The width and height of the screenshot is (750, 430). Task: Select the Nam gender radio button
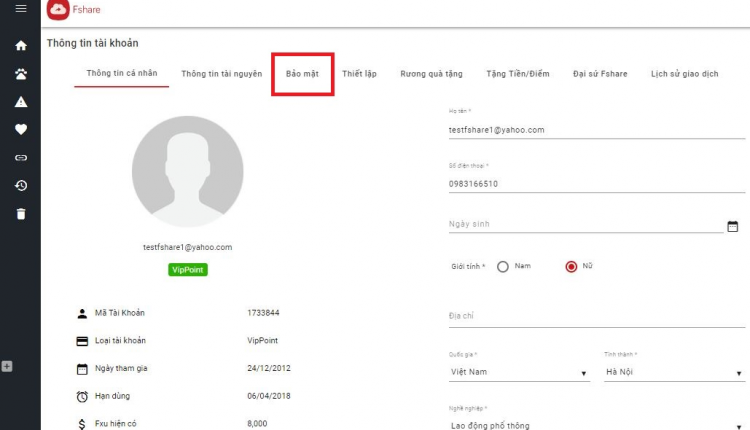[x=502, y=266]
